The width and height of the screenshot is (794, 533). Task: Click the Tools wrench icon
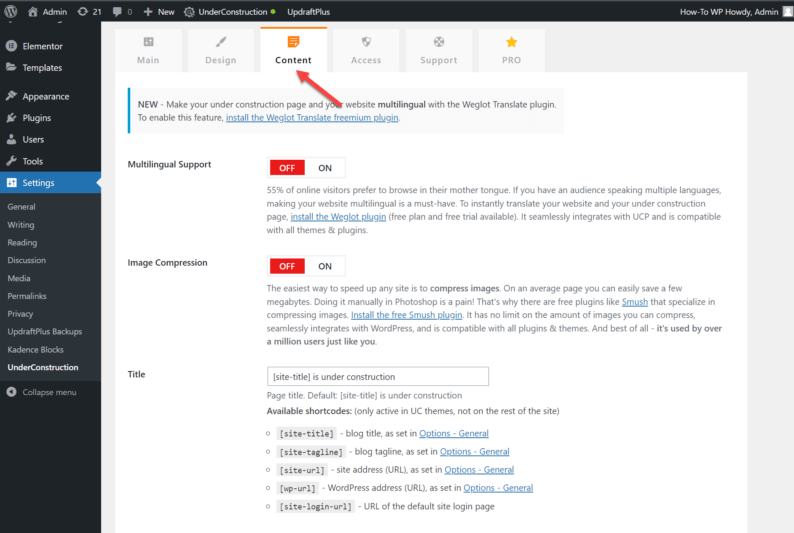tap(11, 161)
